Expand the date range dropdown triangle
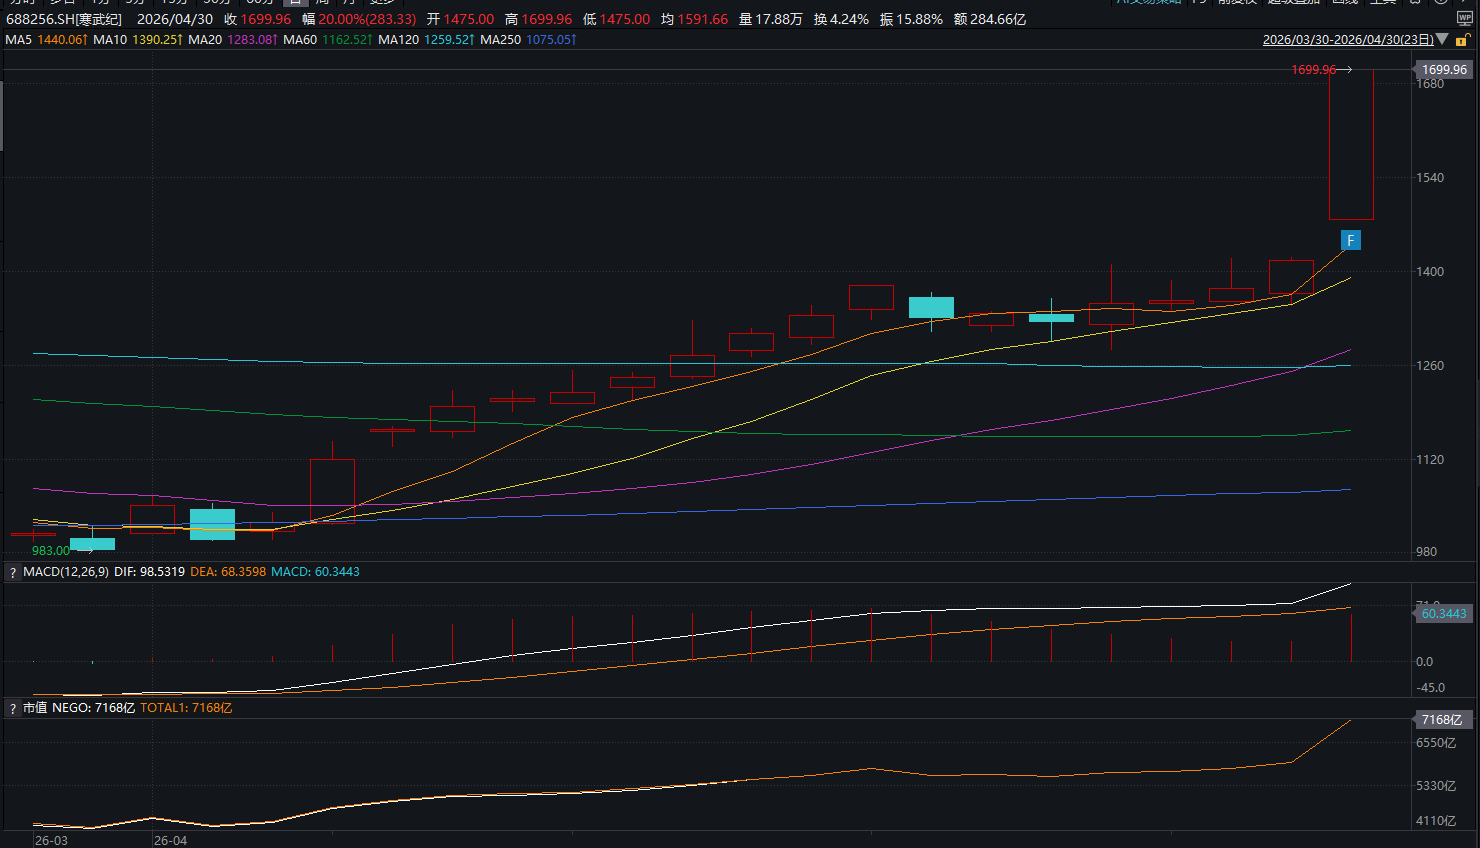 tap(1441, 40)
